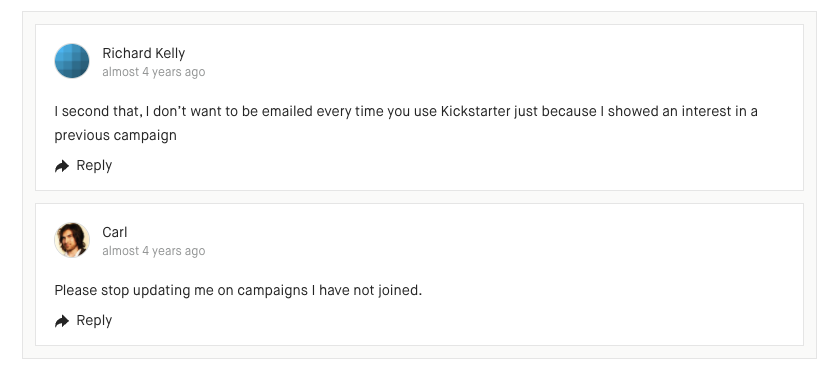The width and height of the screenshot is (820, 384).
Task: Click the Reply label below Carl's comment
Action: point(94,320)
